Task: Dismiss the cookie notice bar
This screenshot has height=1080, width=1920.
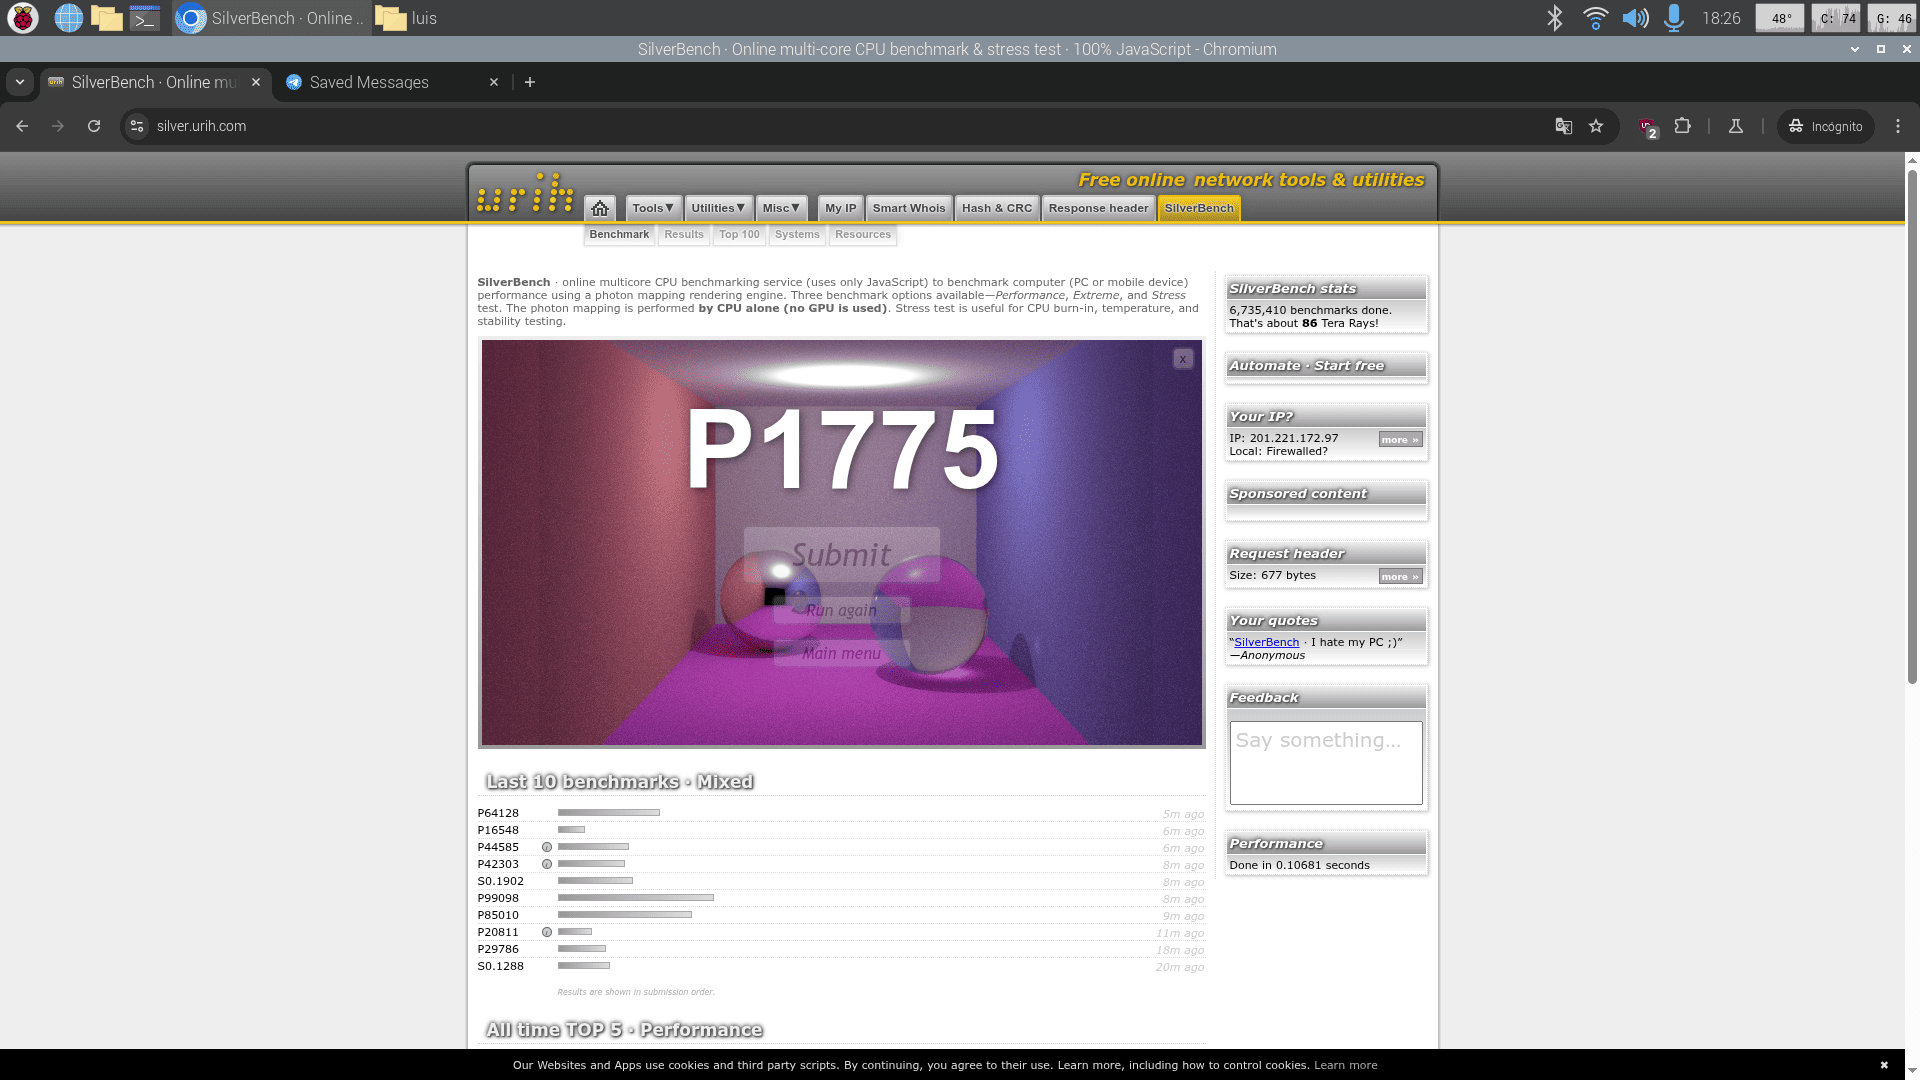Action: pyautogui.click(x=1884, y=1065)
